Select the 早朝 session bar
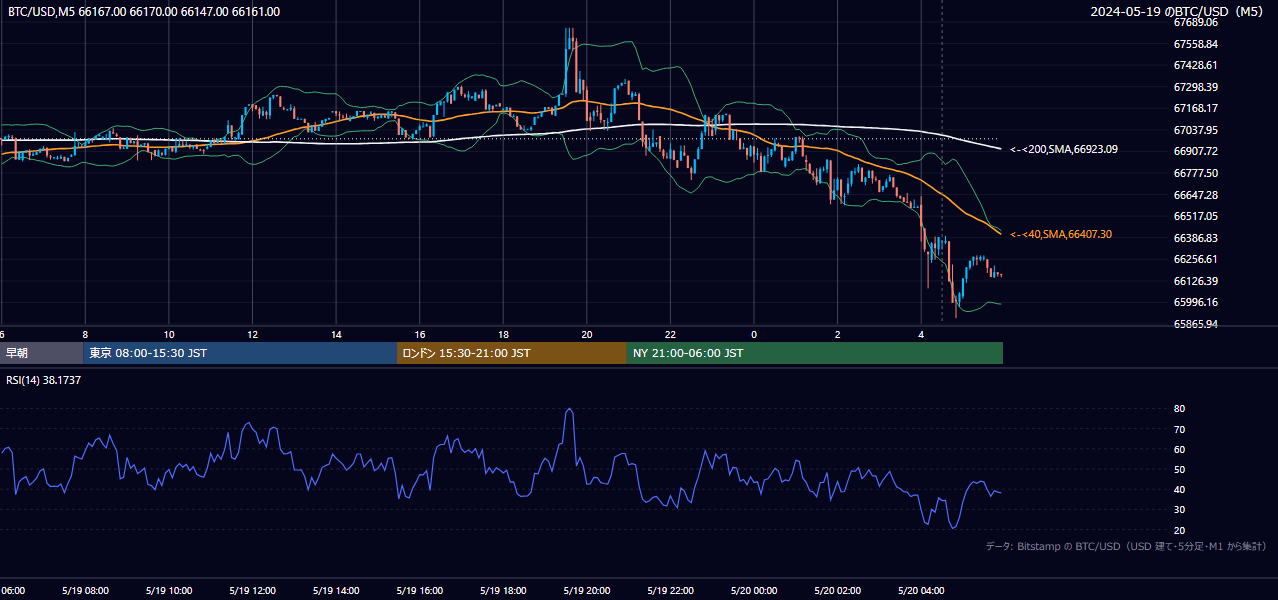Screen dimensions: 1278x600 (x=41, y=353)
